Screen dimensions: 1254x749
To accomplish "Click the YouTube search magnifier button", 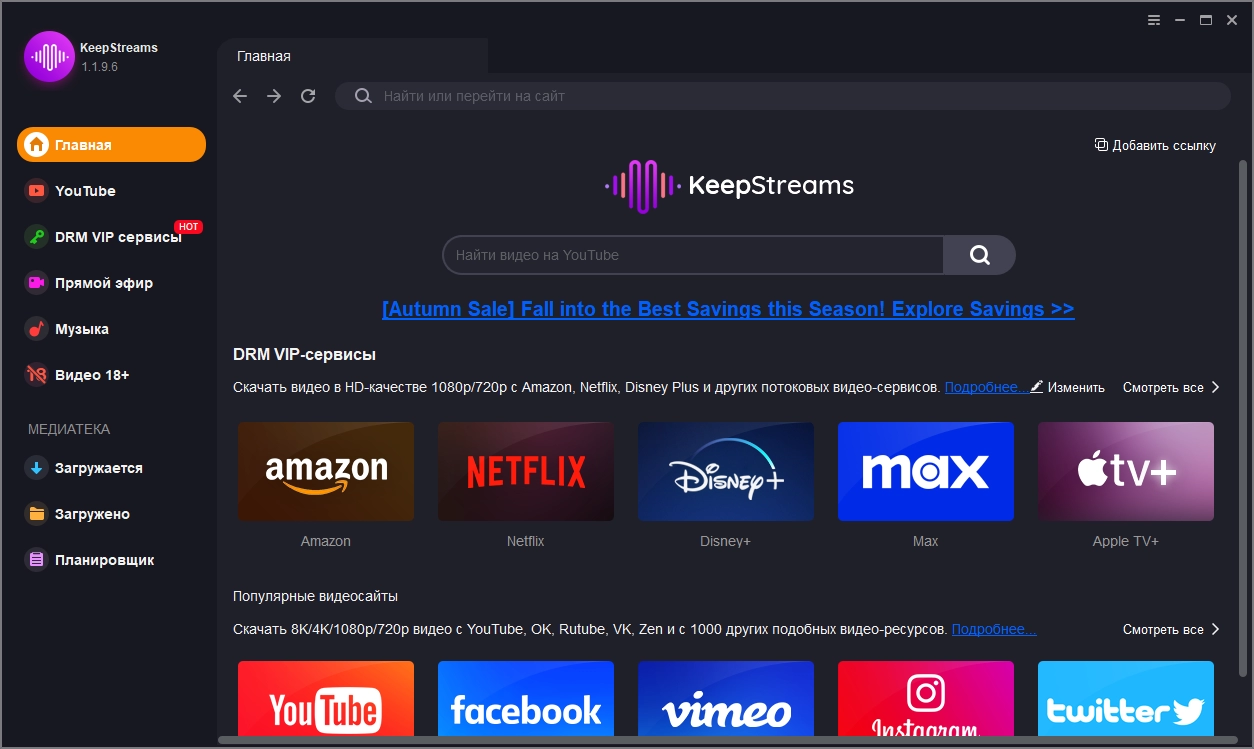I will 980,255.
